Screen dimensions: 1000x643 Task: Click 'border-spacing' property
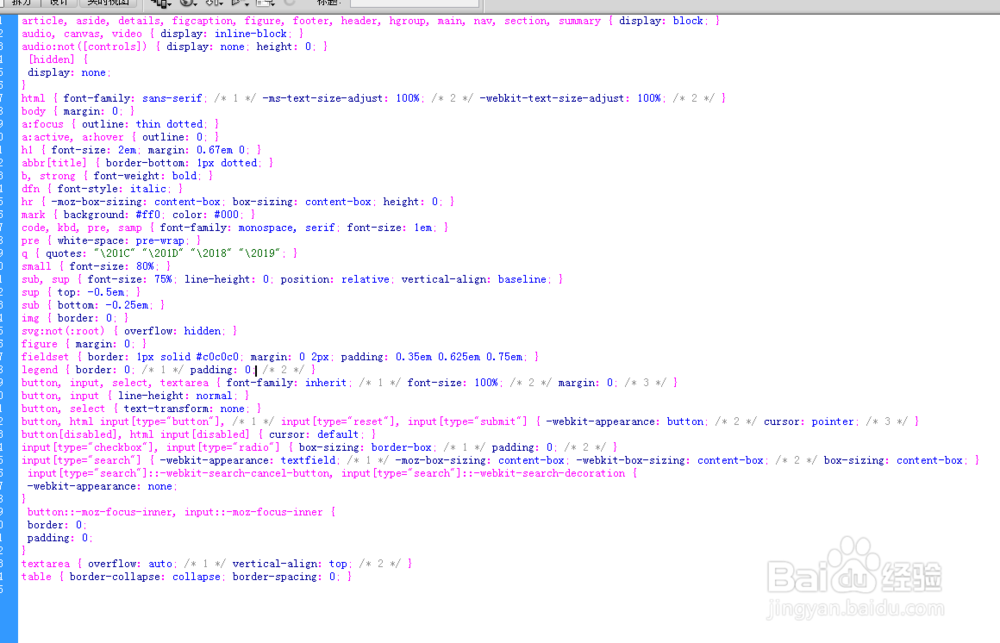pos(274,577)
